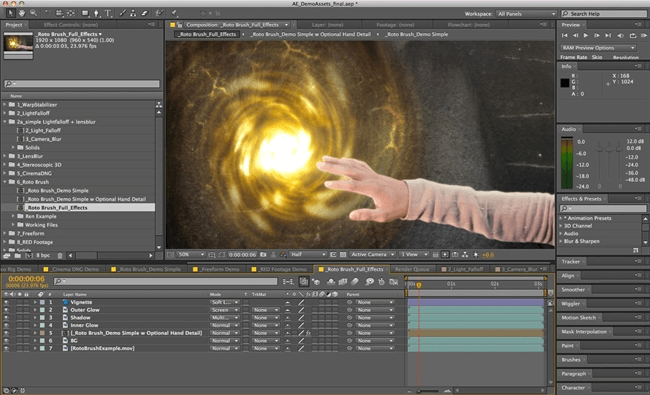Hide the Outer Glow layer
Viewport: 650px width, 395px height.
tap(6, 310)
